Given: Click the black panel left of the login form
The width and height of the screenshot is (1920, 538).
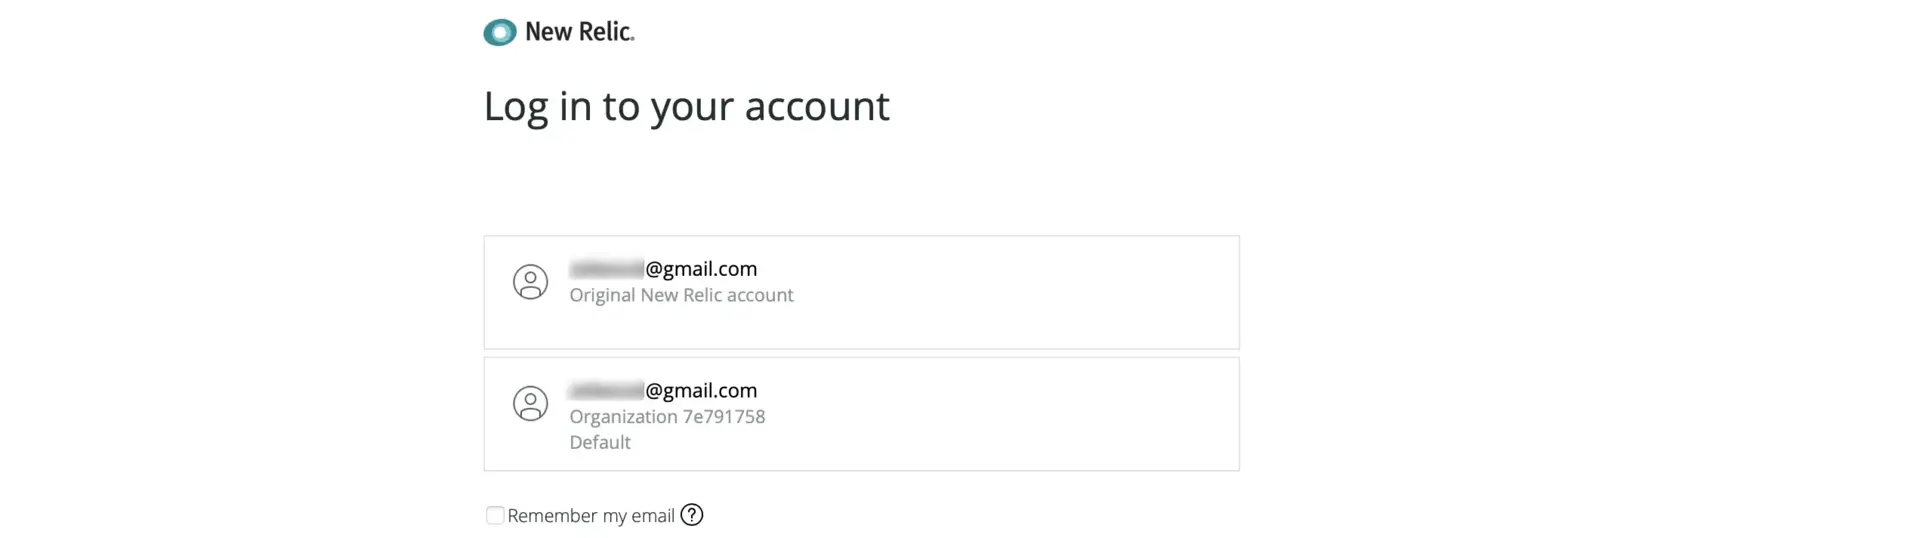Looking at the screenshot, I should tap(220, 269).
